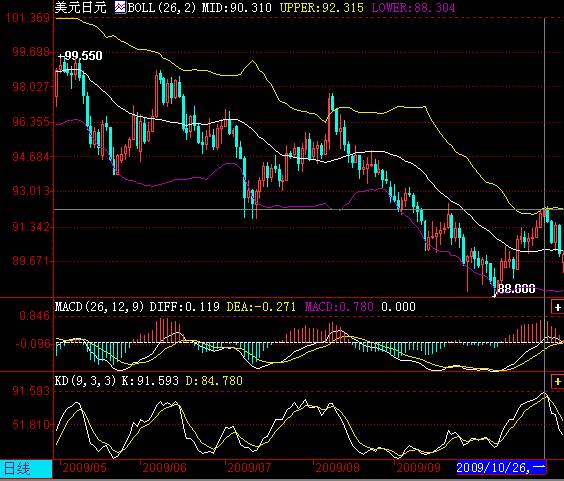Select the 美元日元 currency pair title
Viewport: 564px width, 481px height.
click(x=81, y=7)
